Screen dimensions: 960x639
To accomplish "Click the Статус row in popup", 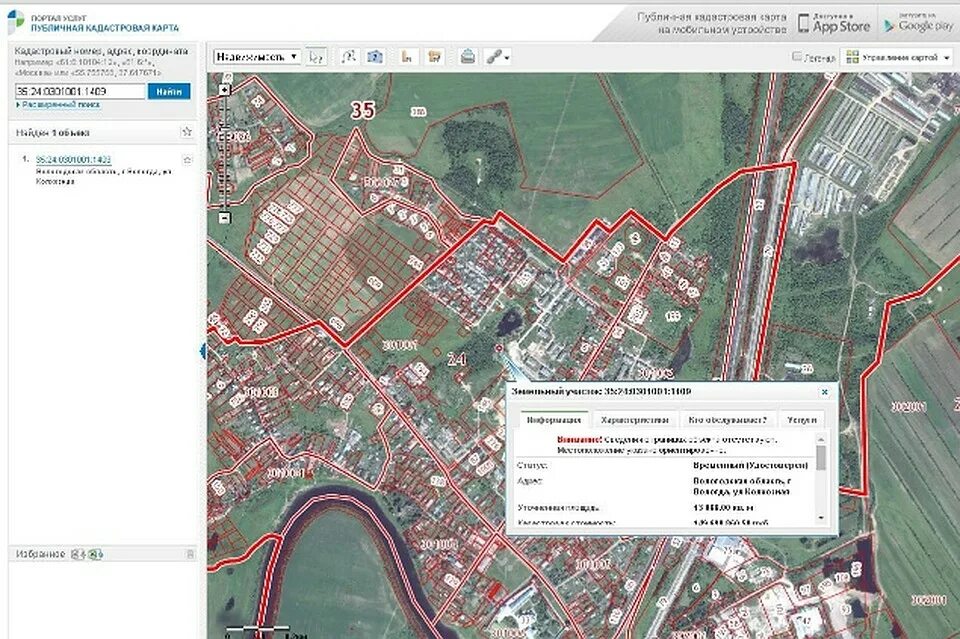I will point(664,466).
